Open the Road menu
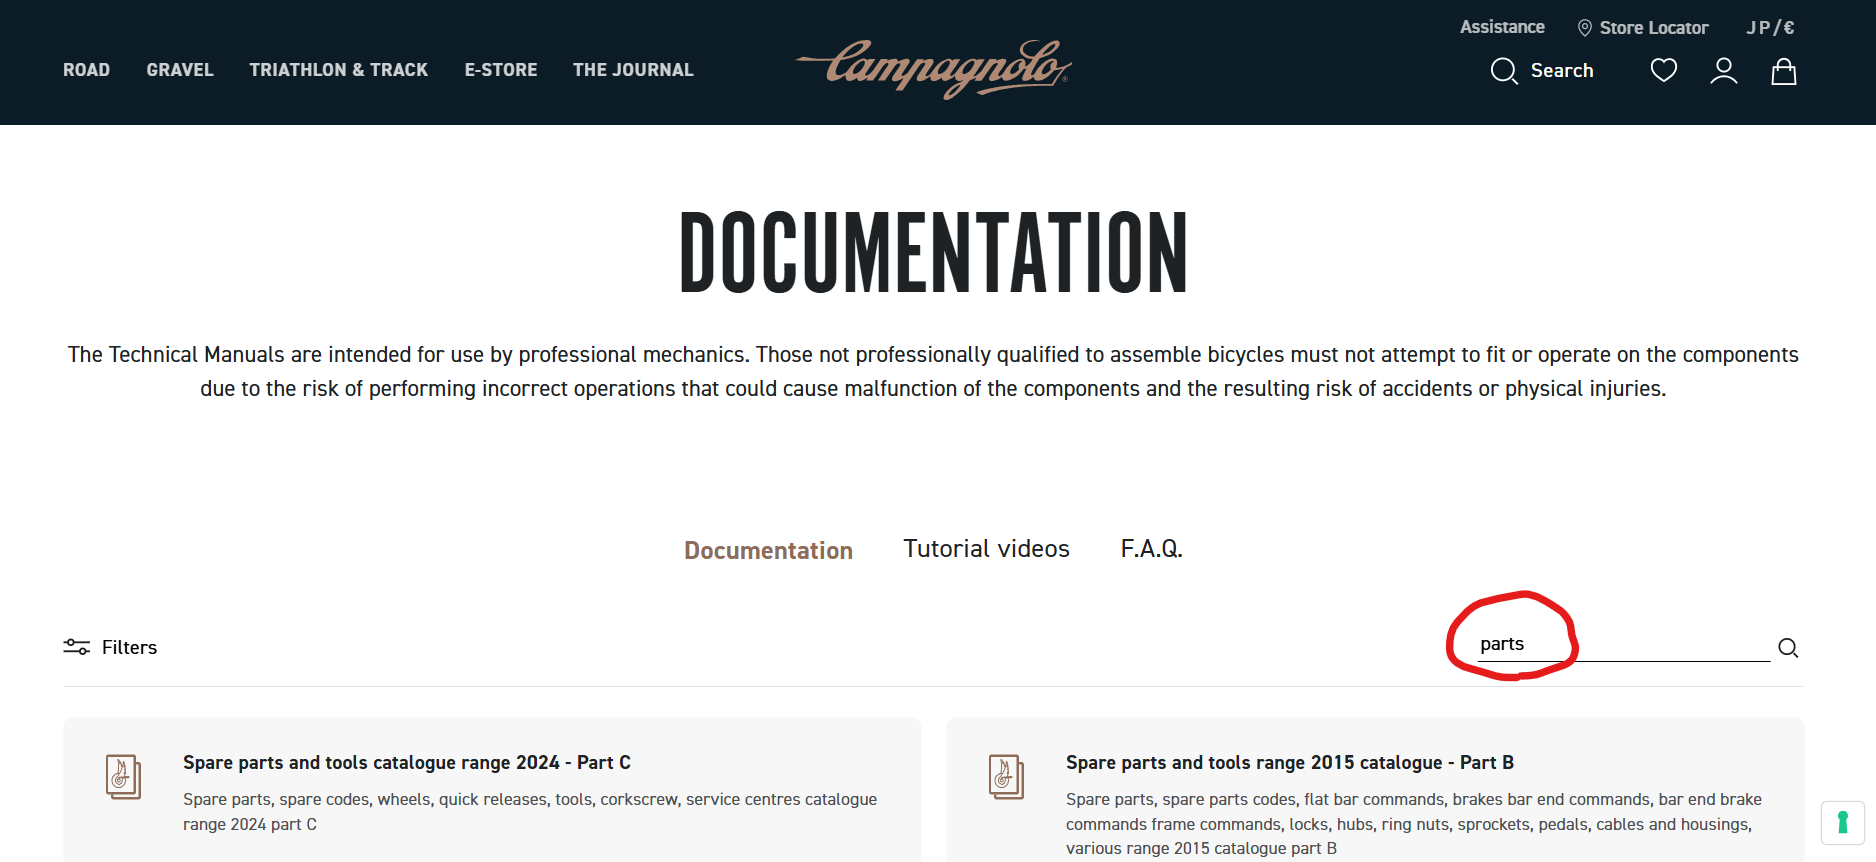This screenshot has height=862, width=1876. (x=86, y=70)
